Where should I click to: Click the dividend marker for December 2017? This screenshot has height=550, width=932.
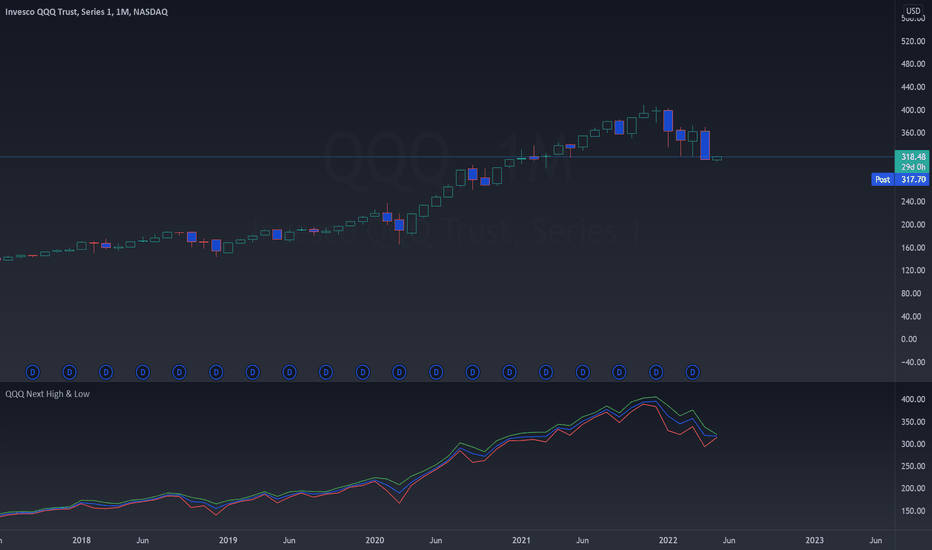coord(70,372)
